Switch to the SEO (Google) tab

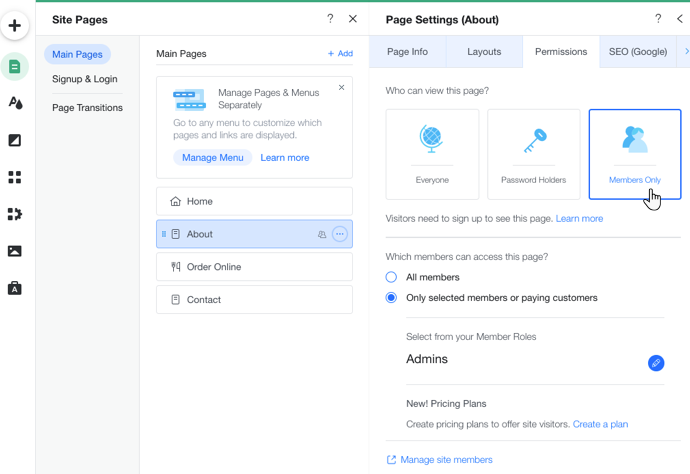pyautogui.click(x=637, y=52)
